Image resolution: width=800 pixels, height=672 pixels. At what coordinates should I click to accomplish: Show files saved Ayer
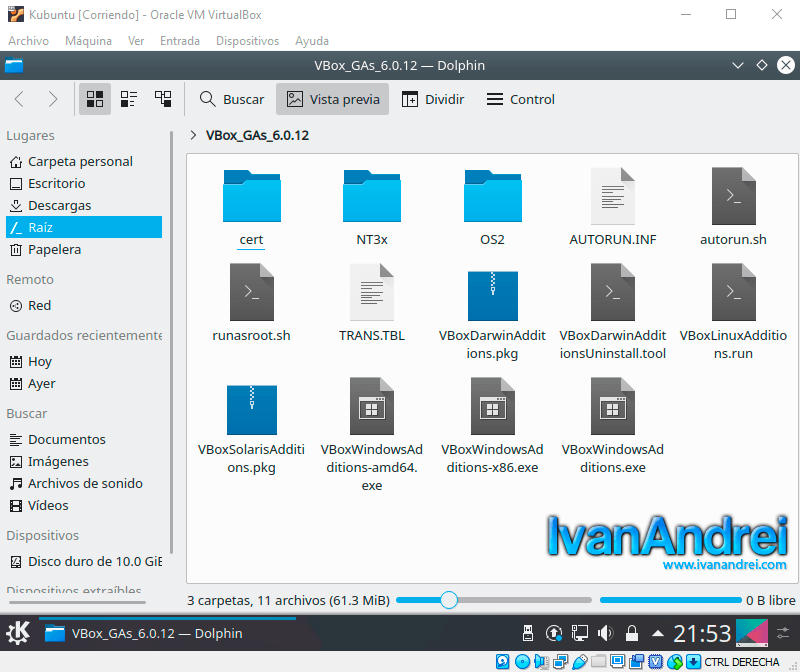84,383
